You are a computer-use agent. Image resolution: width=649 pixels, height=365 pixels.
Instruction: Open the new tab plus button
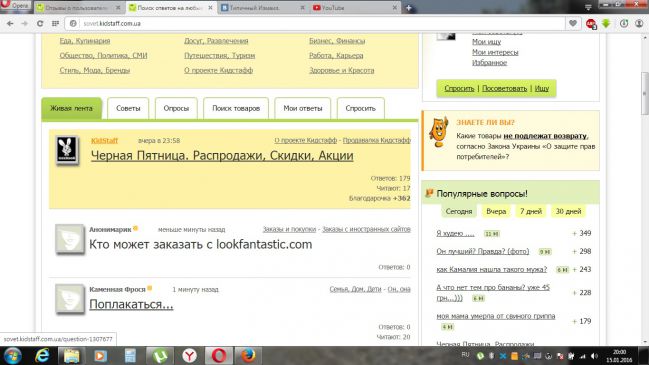pos(408,7)
